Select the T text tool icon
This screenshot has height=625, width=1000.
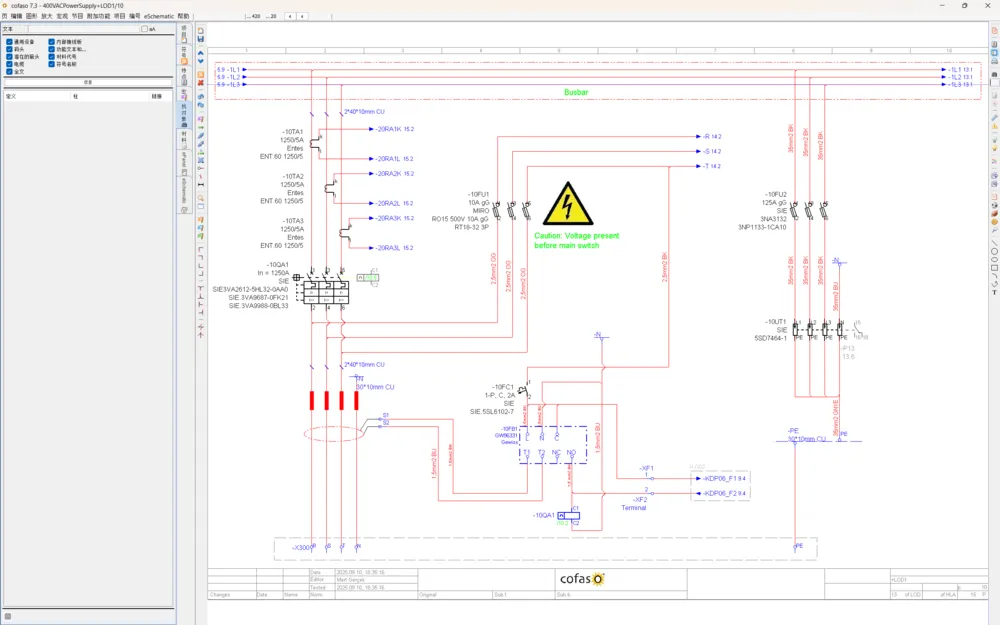click(994, 292)
